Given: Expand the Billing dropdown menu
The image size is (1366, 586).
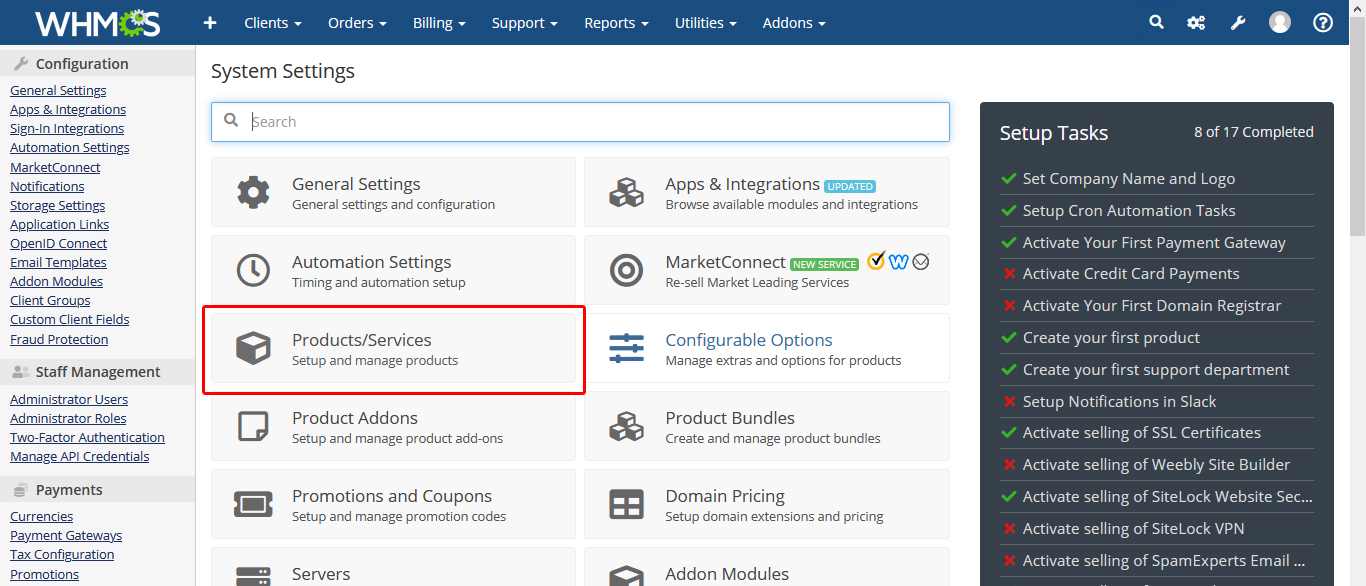Looking at the screenshot, I should [x=439, y=22].
